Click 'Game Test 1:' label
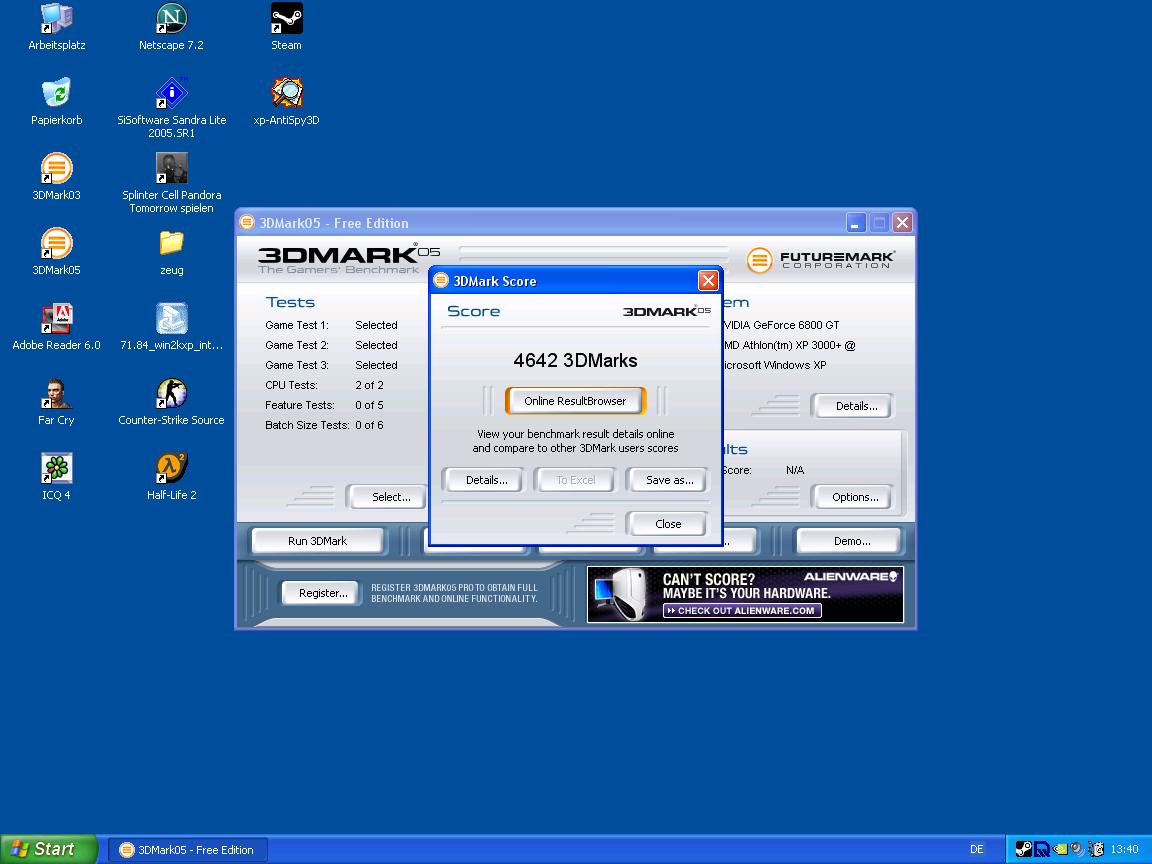 click(x=297, y=325)
